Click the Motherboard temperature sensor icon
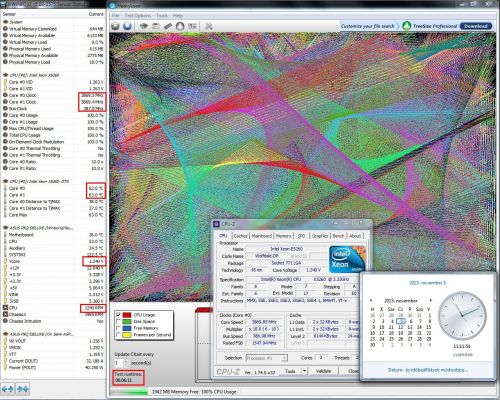This screenshot has width=500, height=400. tap(5, 235)
